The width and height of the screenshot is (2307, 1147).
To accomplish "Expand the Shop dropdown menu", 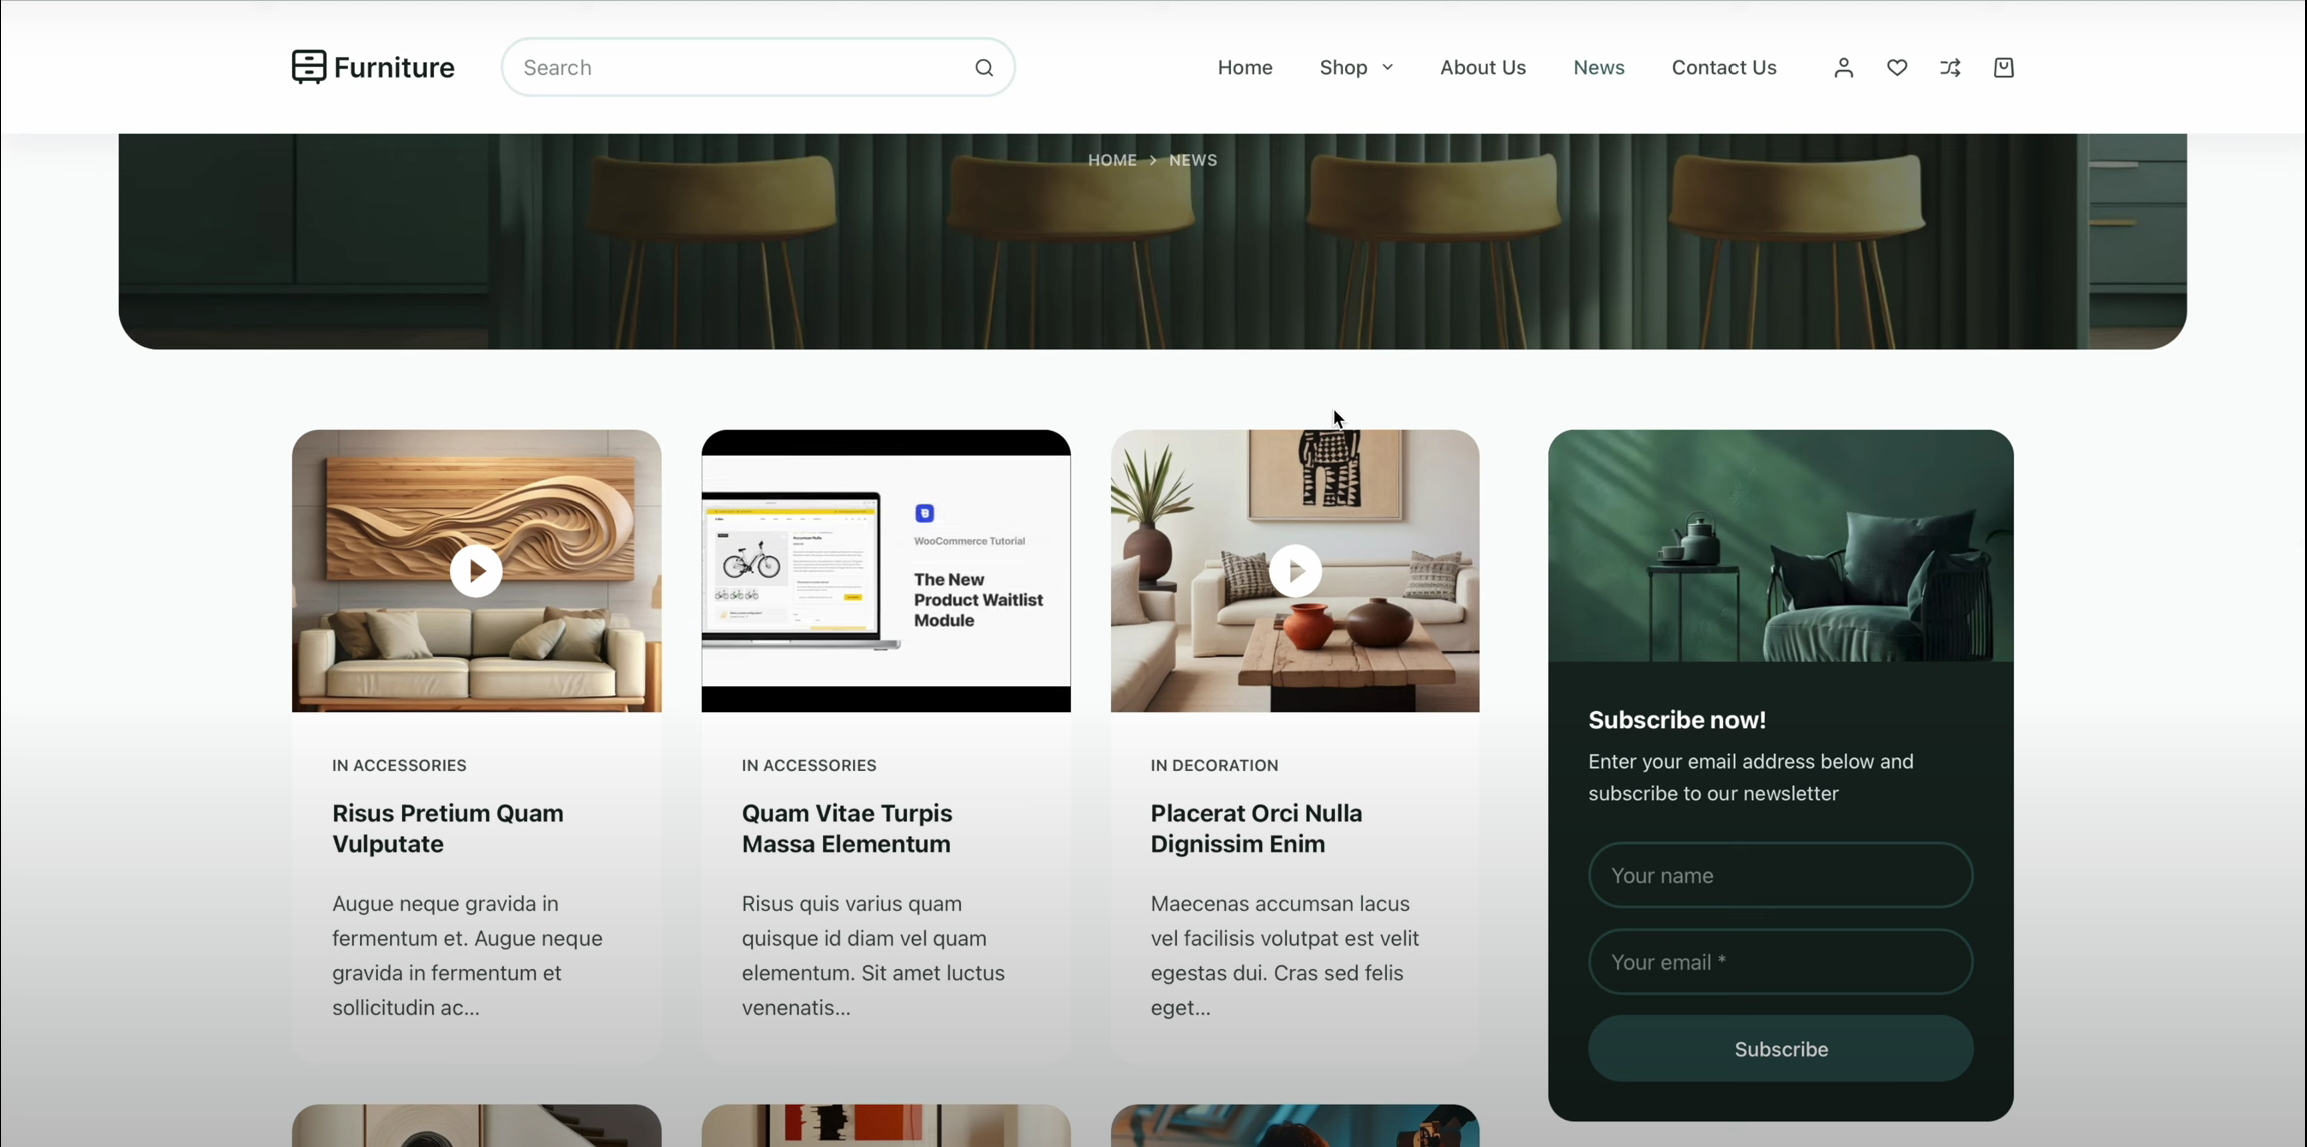I will coord(1355,68).
